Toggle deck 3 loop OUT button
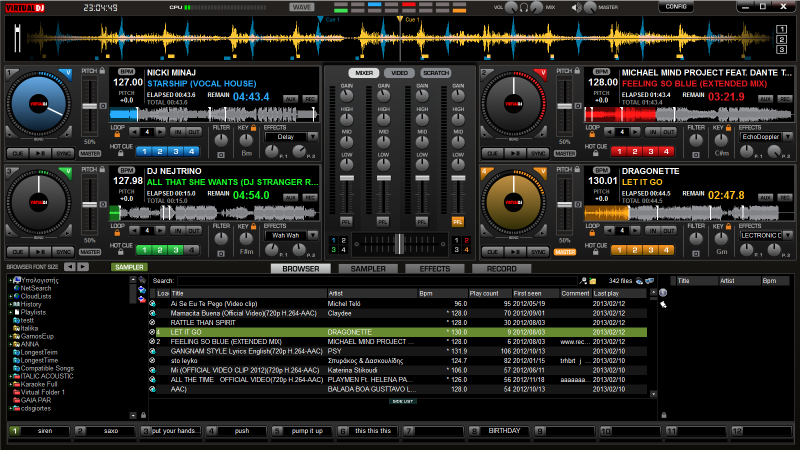Viewport: 800px width, 450px height. [x=194, y=231]
